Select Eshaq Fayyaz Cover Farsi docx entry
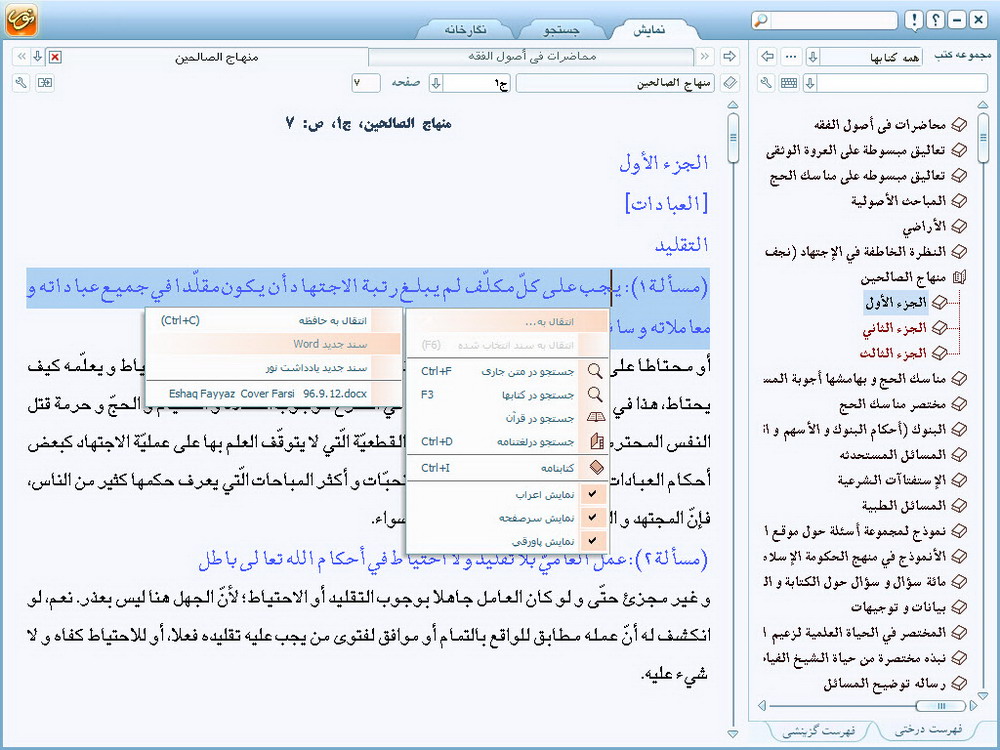This screenshot has width=1000, height=750. tap(274, 393)
